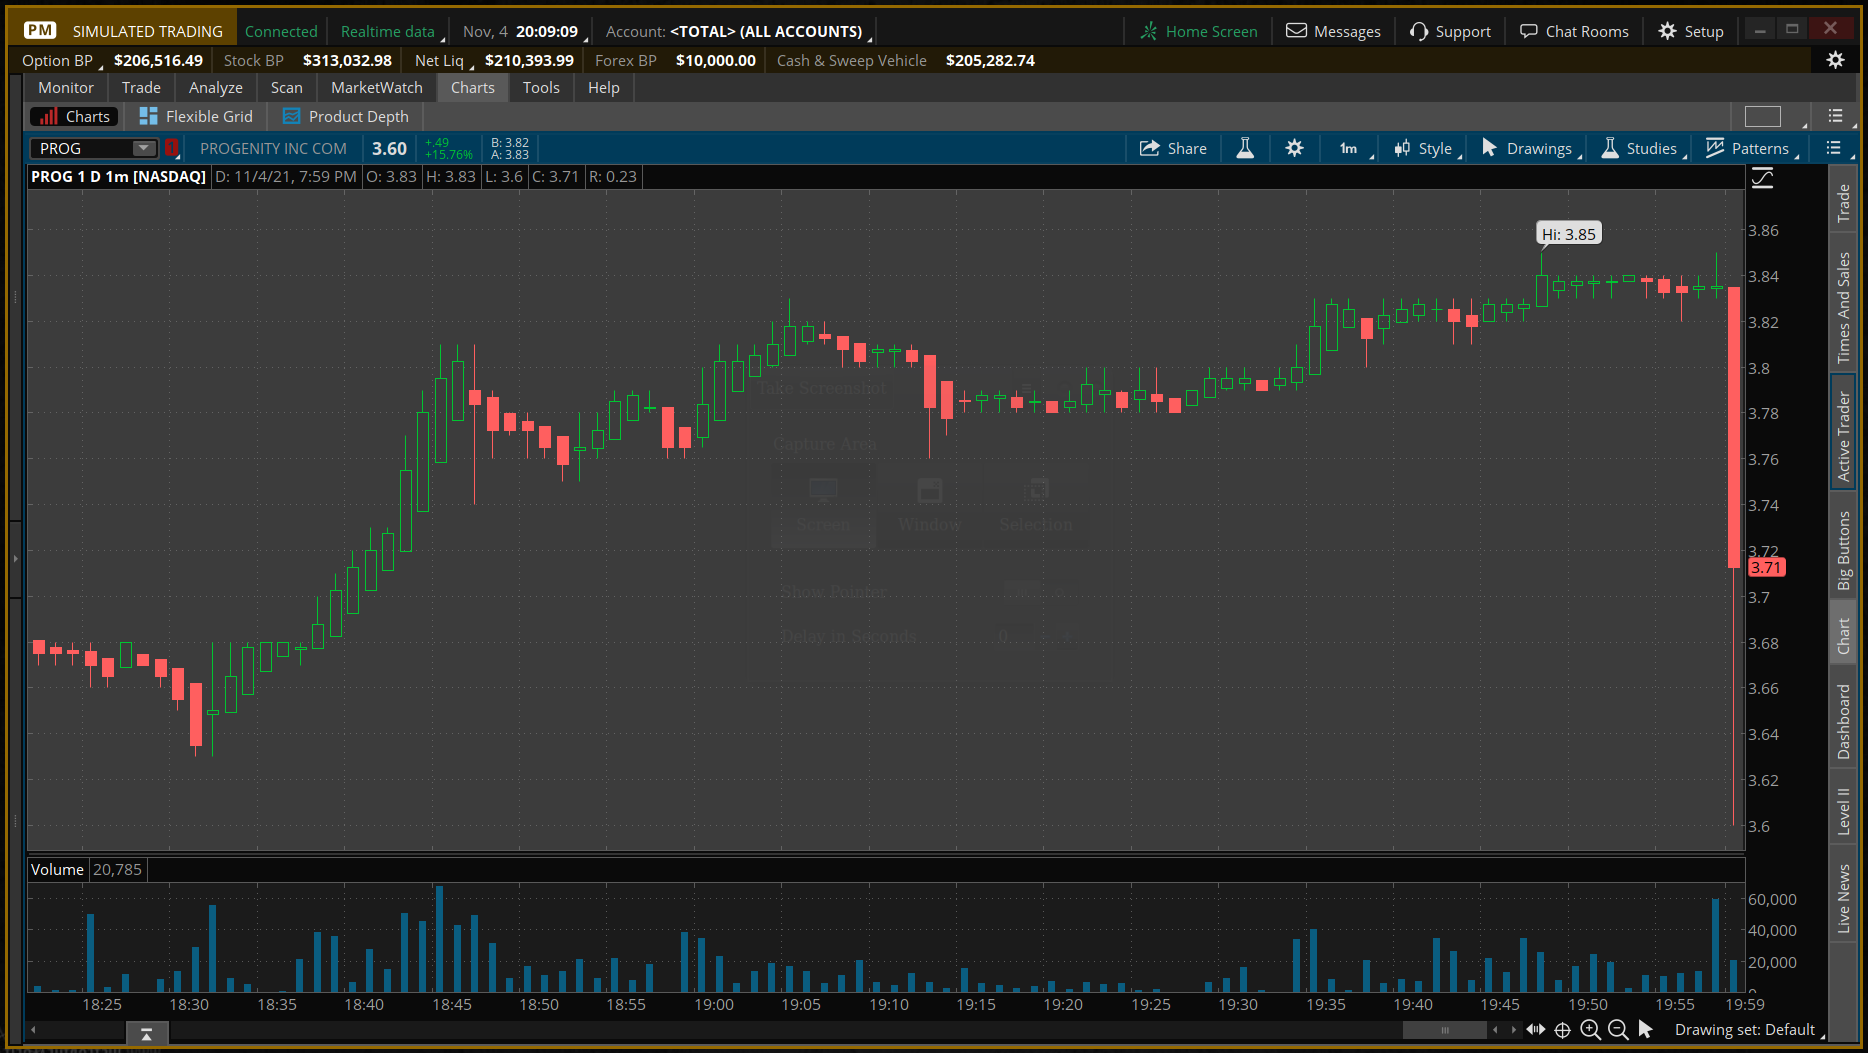Toggle the Level II side panel

click(1843, 810)
